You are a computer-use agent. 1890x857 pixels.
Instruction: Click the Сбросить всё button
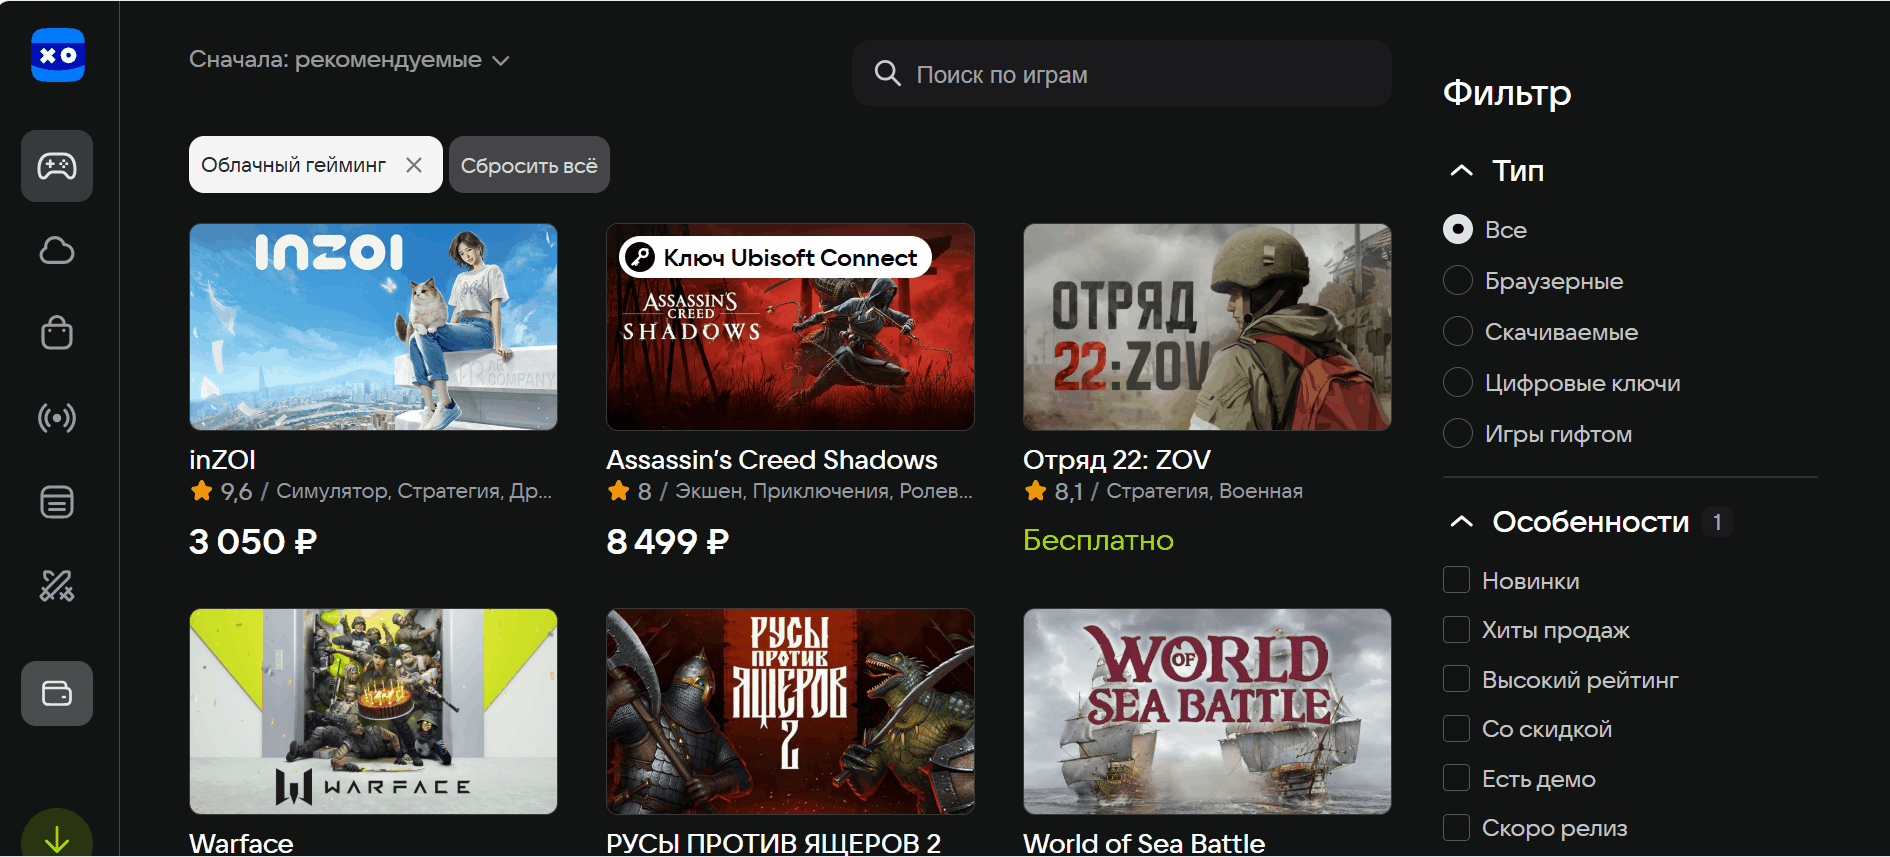[529, 165]
